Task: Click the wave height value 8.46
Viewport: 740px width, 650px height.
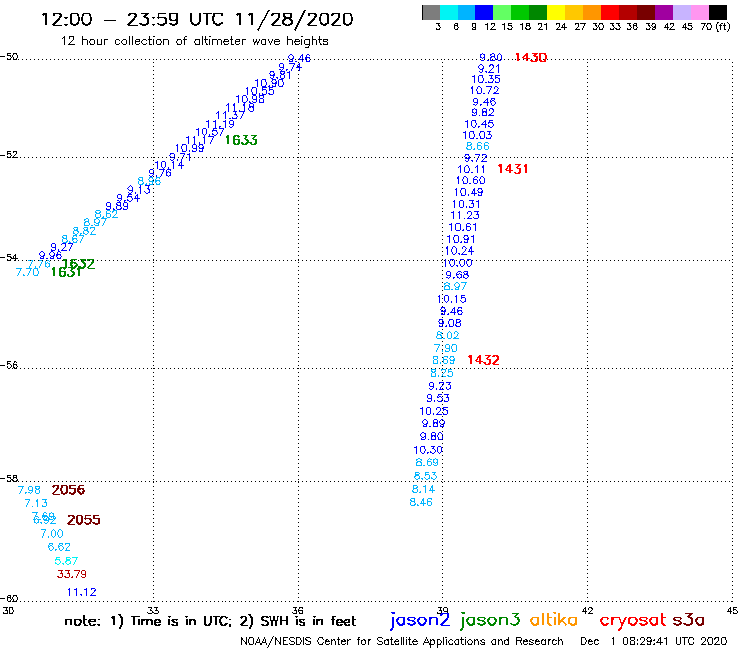Action: tap(421, 502)
